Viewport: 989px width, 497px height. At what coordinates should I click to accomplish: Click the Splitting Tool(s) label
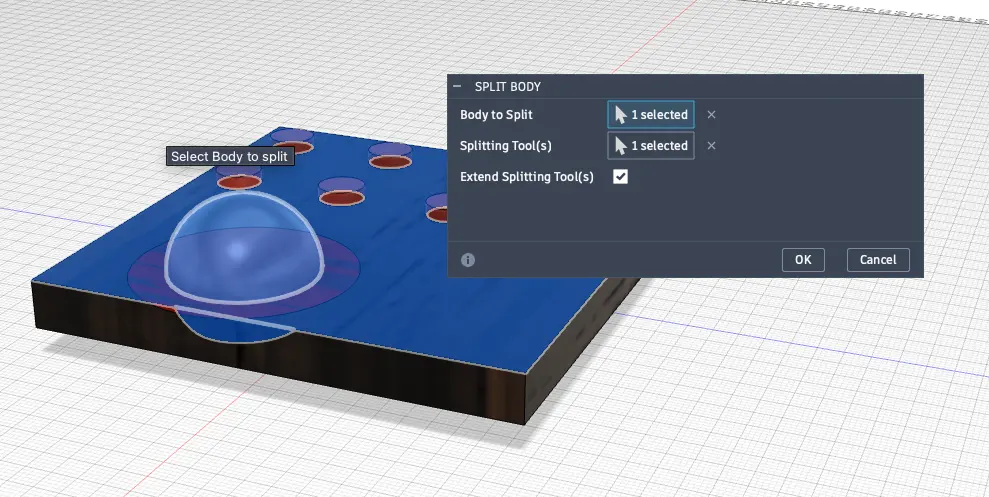506,146
